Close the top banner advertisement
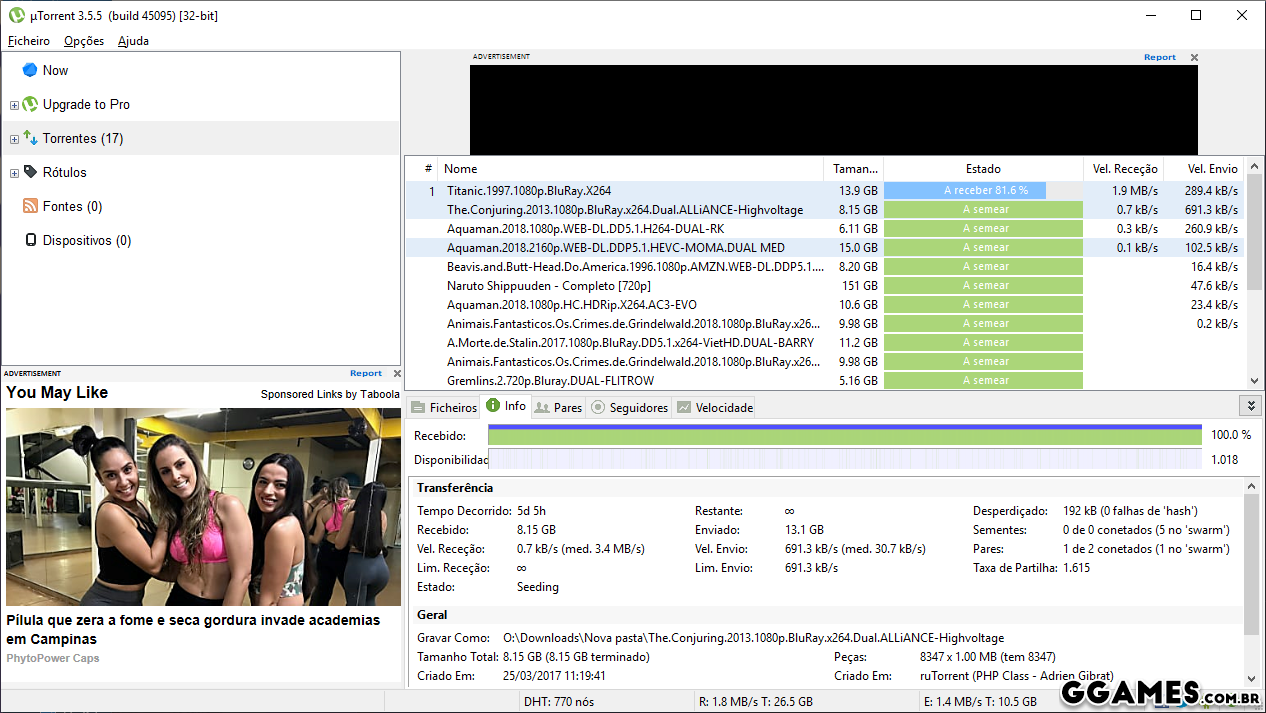Viewport: 1266px width, 713px height. (x=1194, y=58)
